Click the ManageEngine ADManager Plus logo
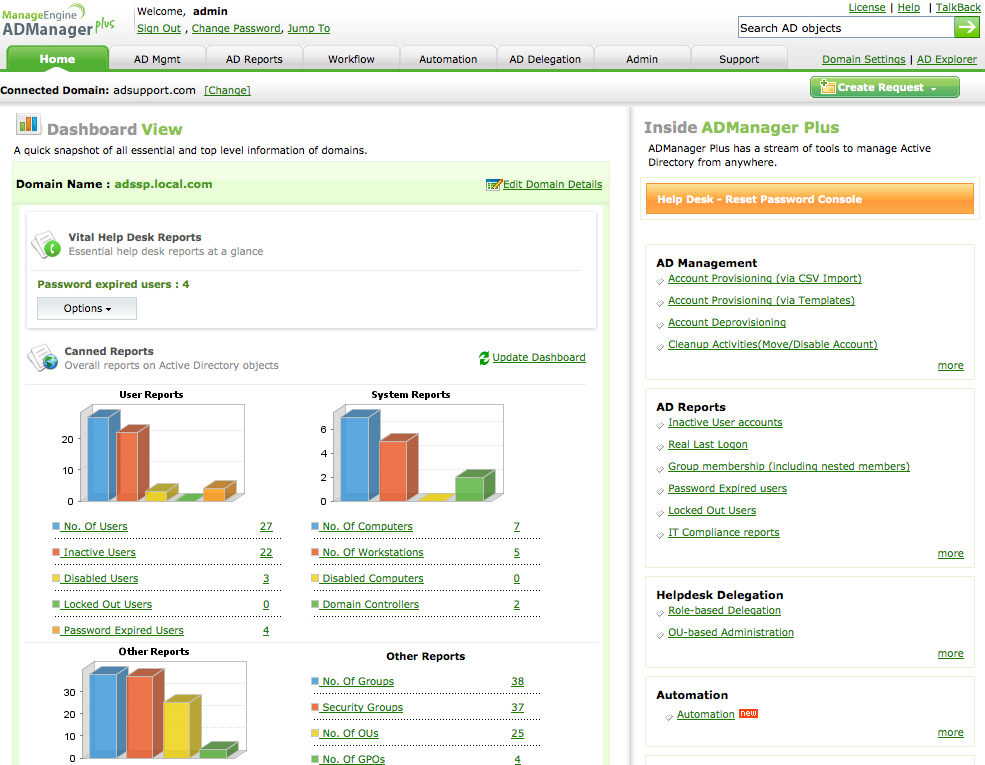Screen dimensions: 985x765 58,21
